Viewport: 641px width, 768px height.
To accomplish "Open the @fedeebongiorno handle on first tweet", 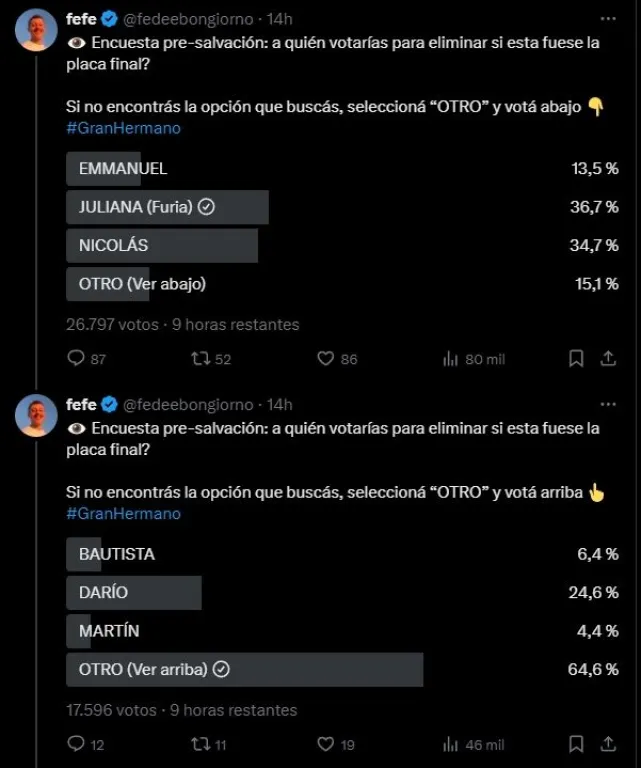I will pos(188,19).
